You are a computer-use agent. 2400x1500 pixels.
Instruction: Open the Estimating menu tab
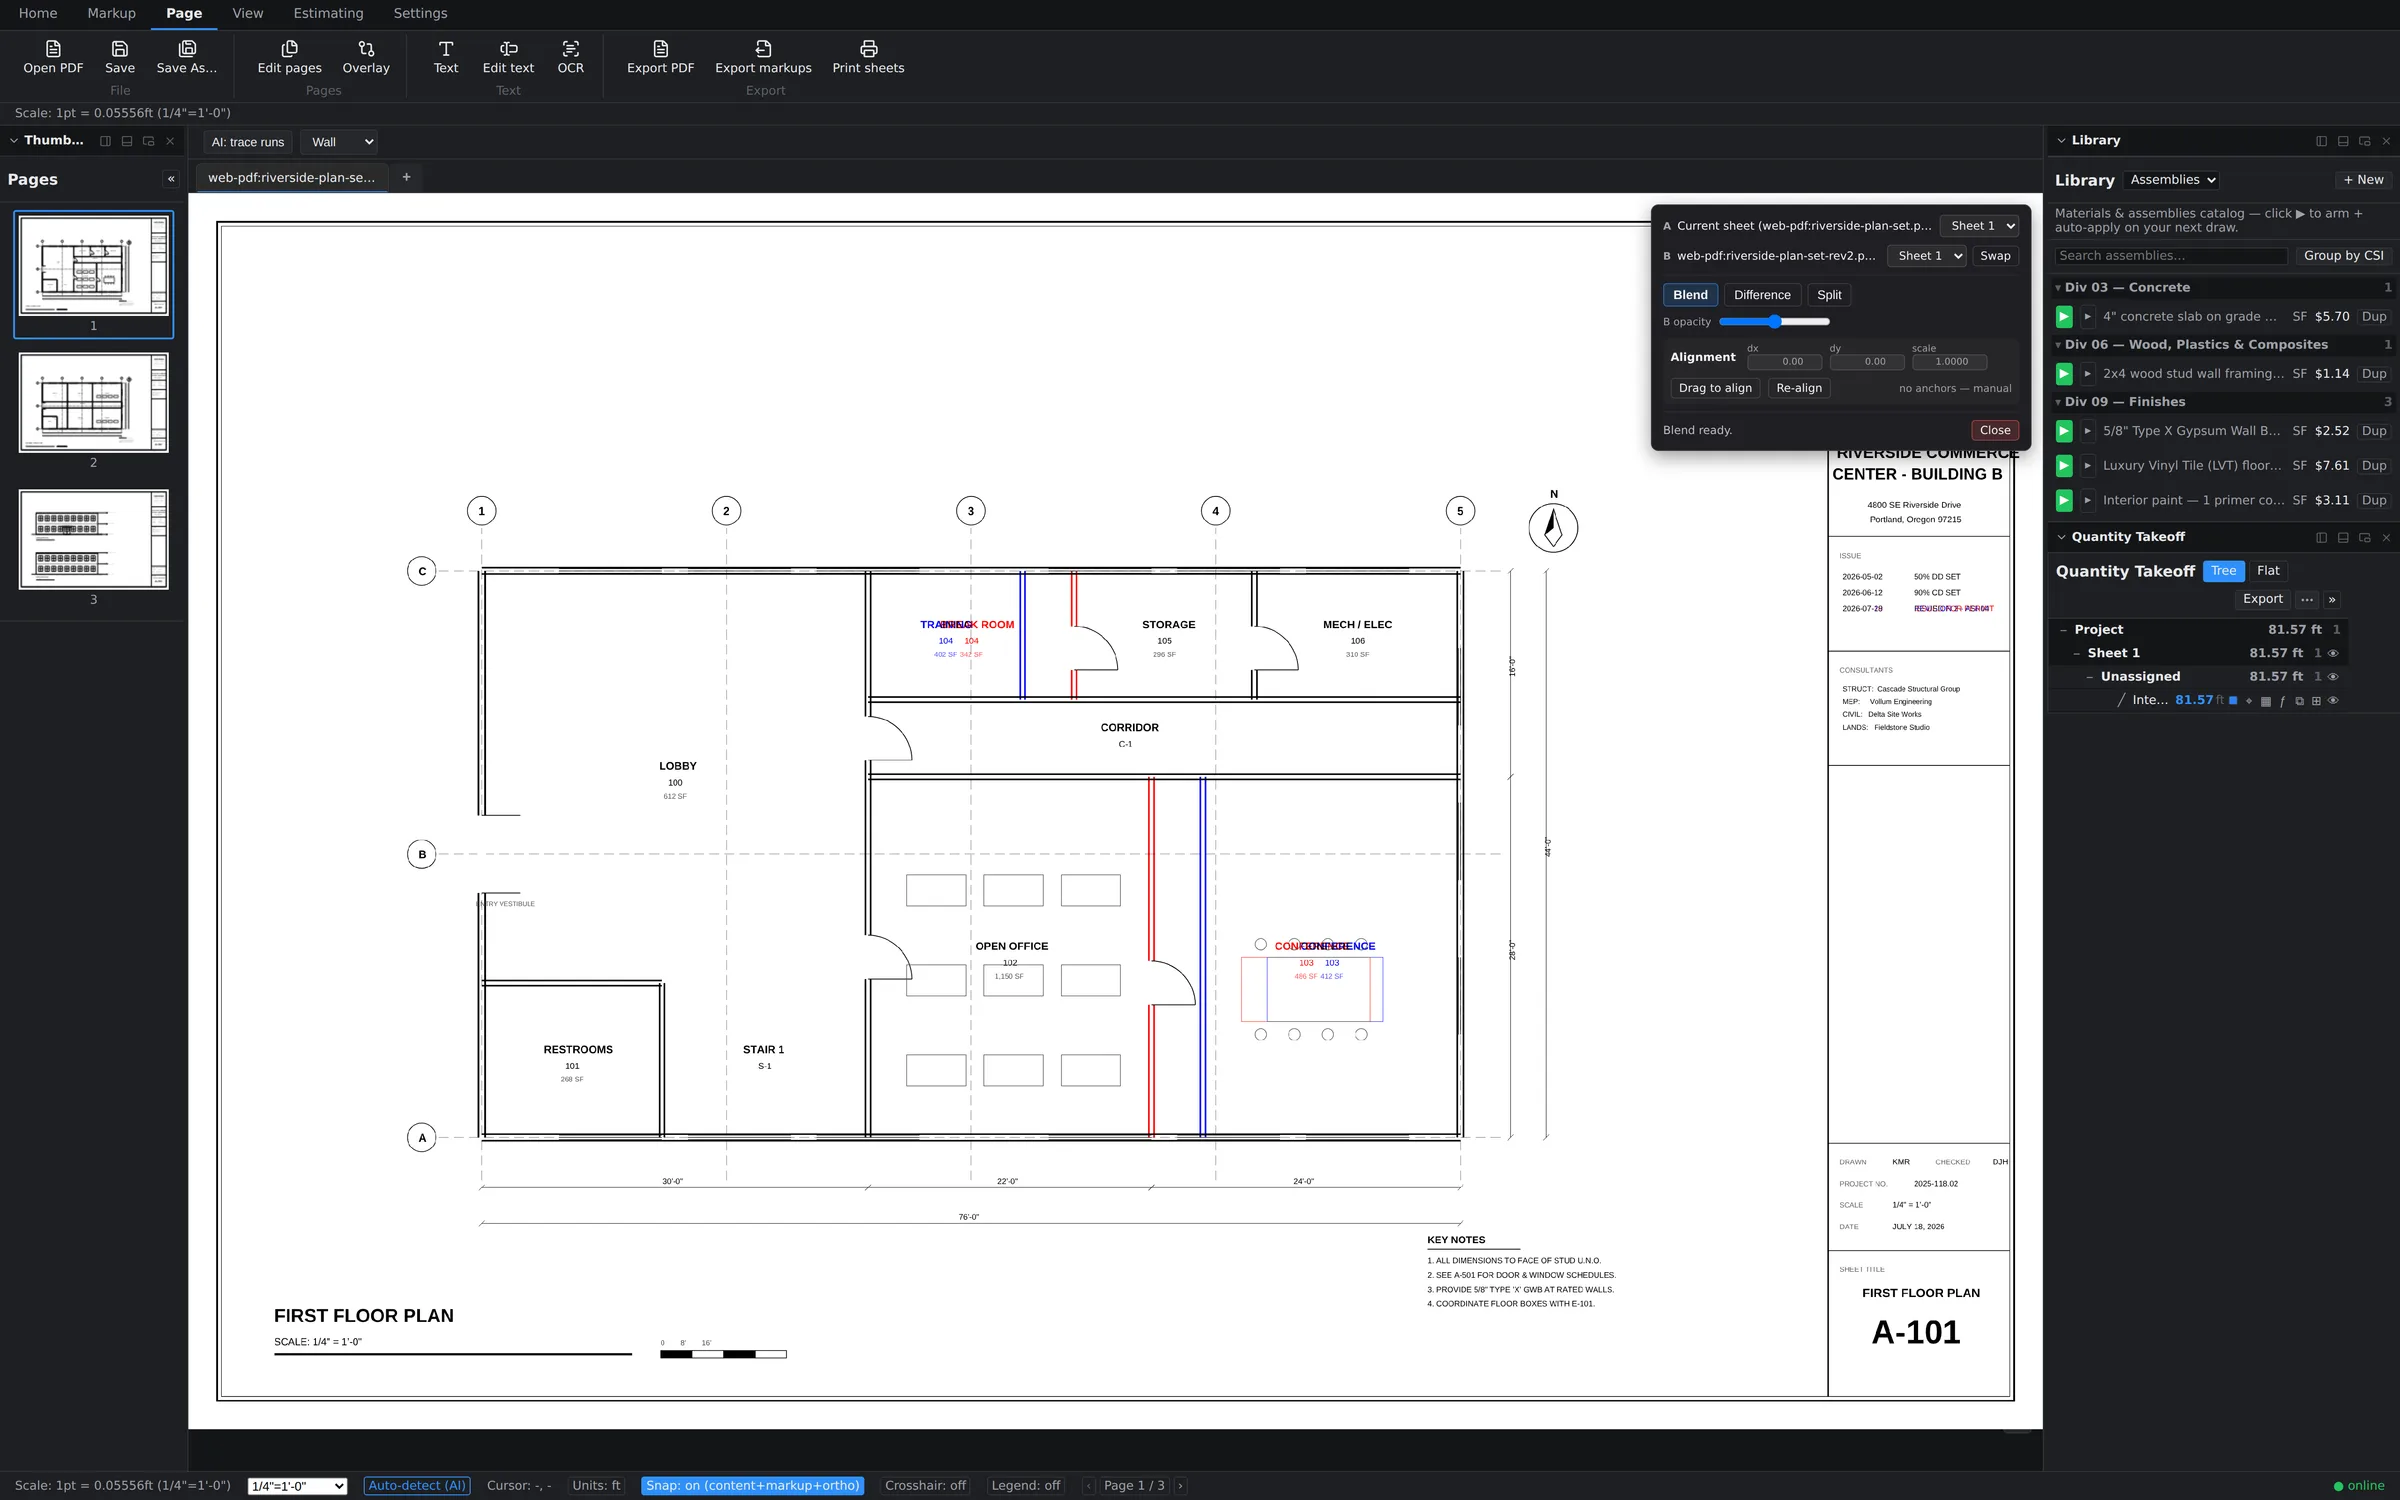[x=328, y=13]
